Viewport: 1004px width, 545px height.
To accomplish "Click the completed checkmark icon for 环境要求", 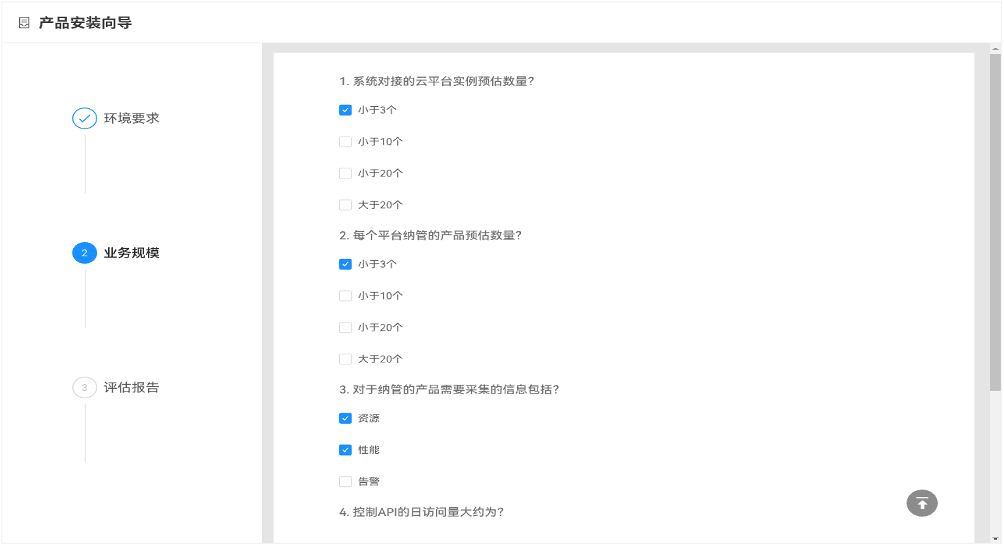I will coord(85,118).
